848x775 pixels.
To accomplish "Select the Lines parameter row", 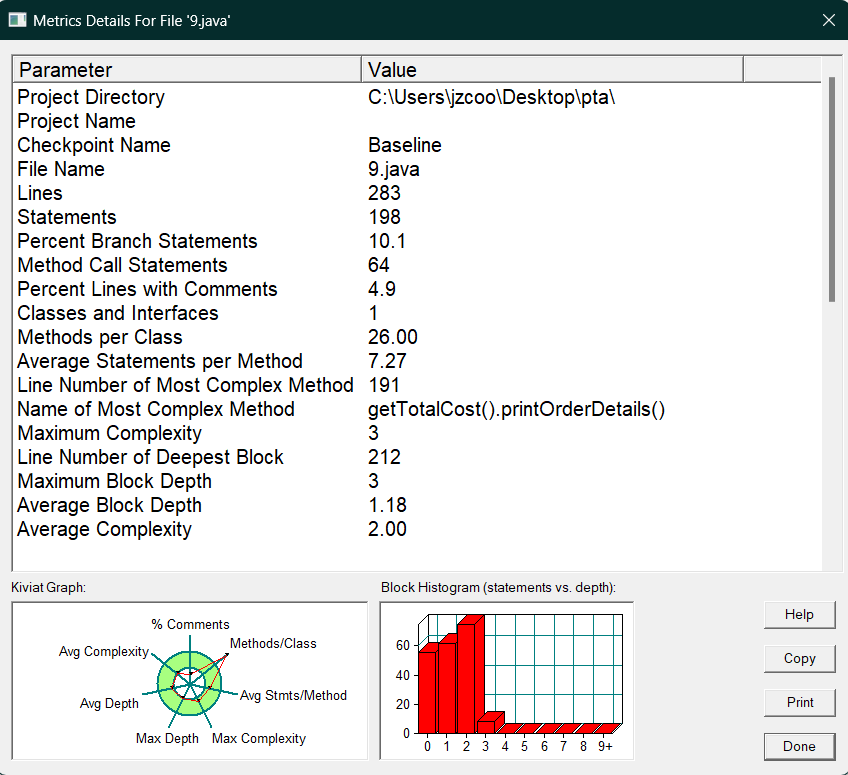I will coord(416,193).
